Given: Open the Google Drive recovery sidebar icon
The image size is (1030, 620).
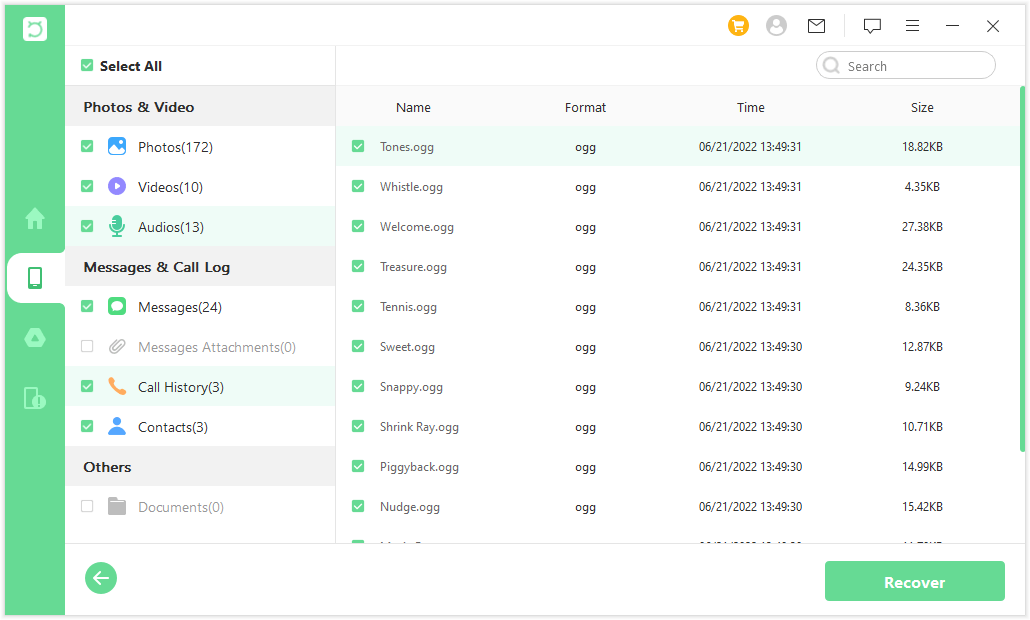Looking at the screenshot, I should [x=35, y=338].
